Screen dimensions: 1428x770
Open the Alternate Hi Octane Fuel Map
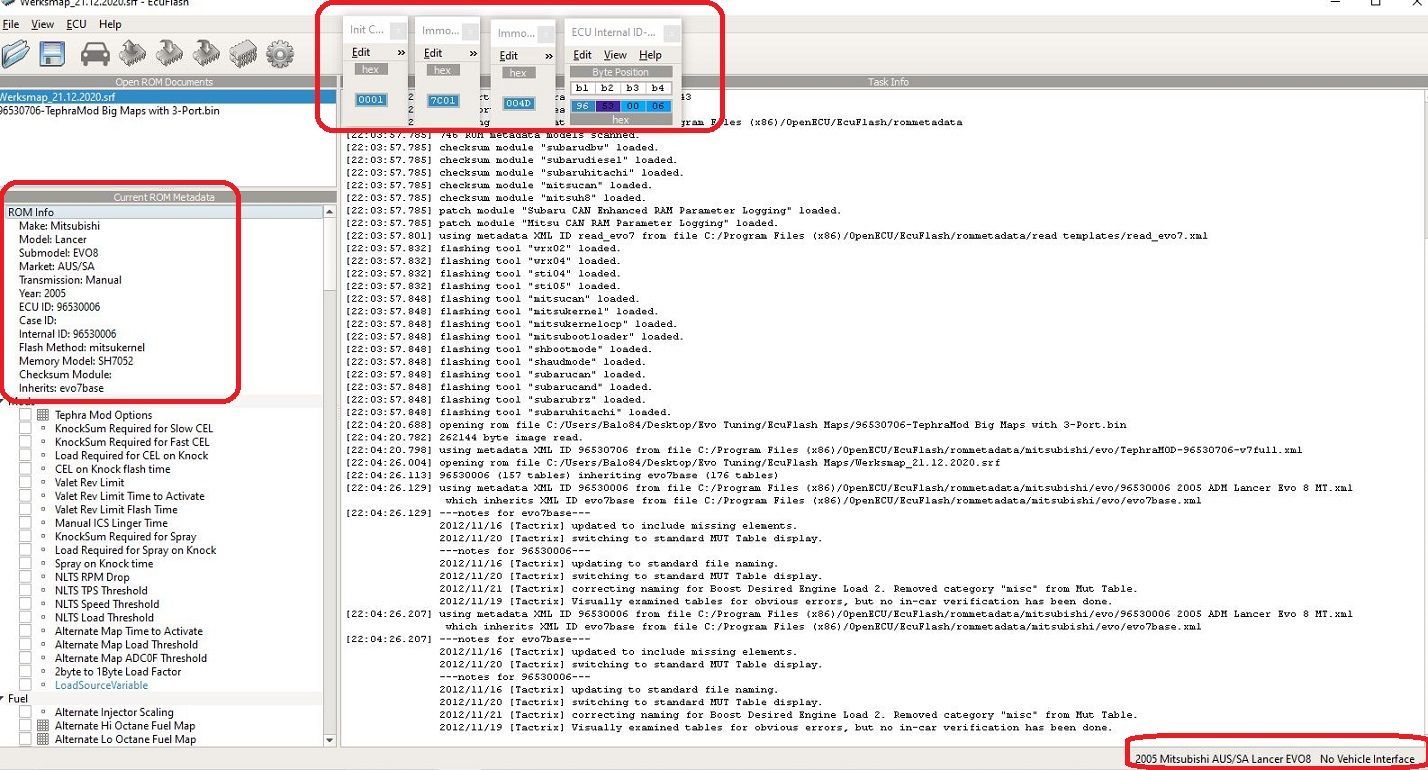click(124, 726)
